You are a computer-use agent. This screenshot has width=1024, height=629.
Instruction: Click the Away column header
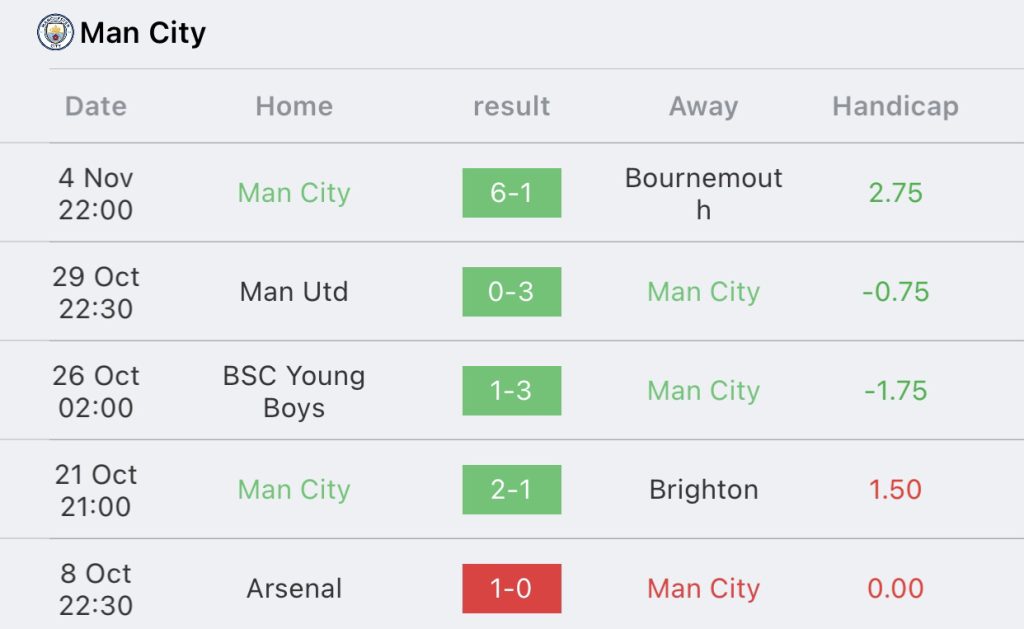(703, 106)
